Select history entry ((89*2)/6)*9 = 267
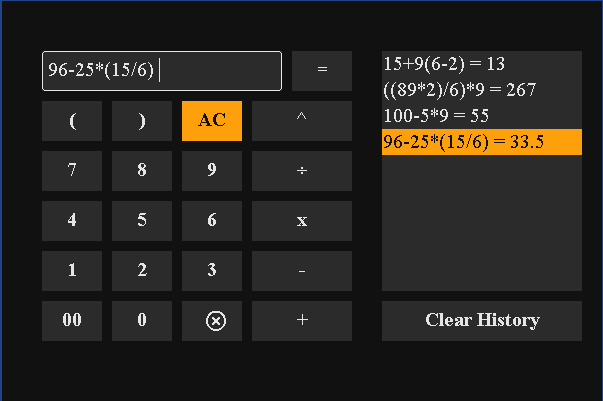The image size is (603, 401). tap(460, 90)
